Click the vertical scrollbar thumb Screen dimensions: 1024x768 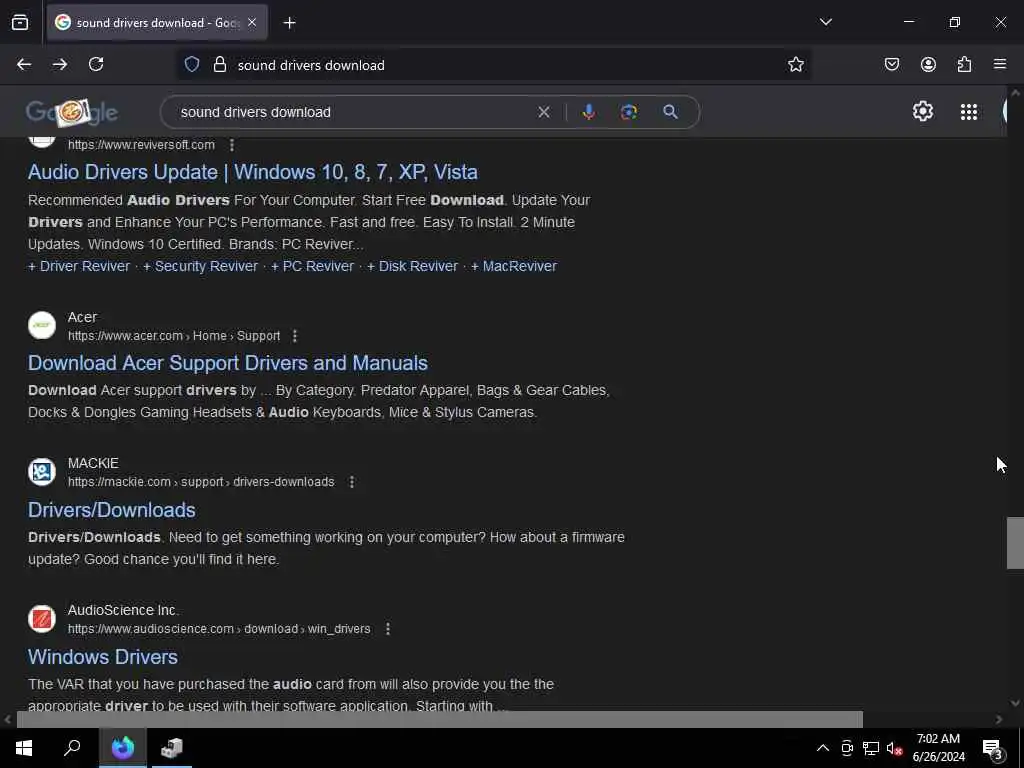click(1015, 543)
